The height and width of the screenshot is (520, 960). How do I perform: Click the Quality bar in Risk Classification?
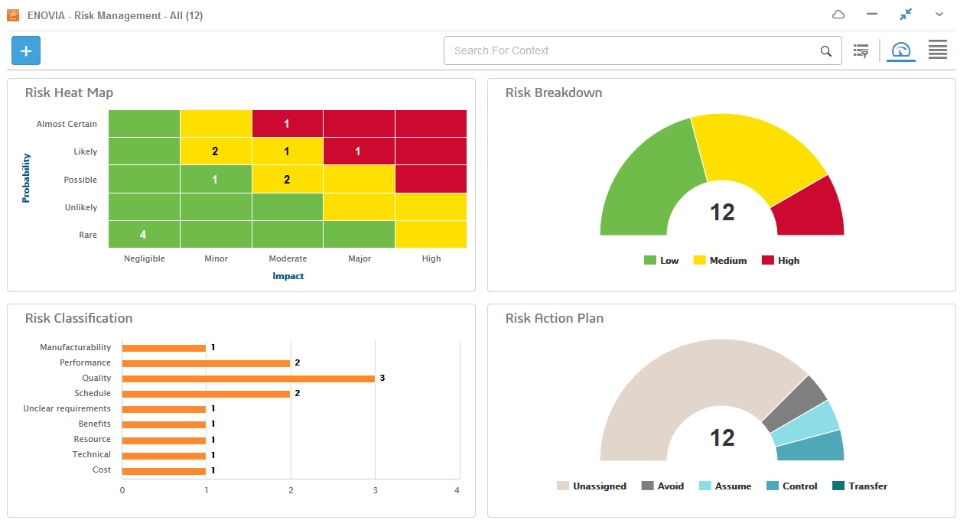248,379
